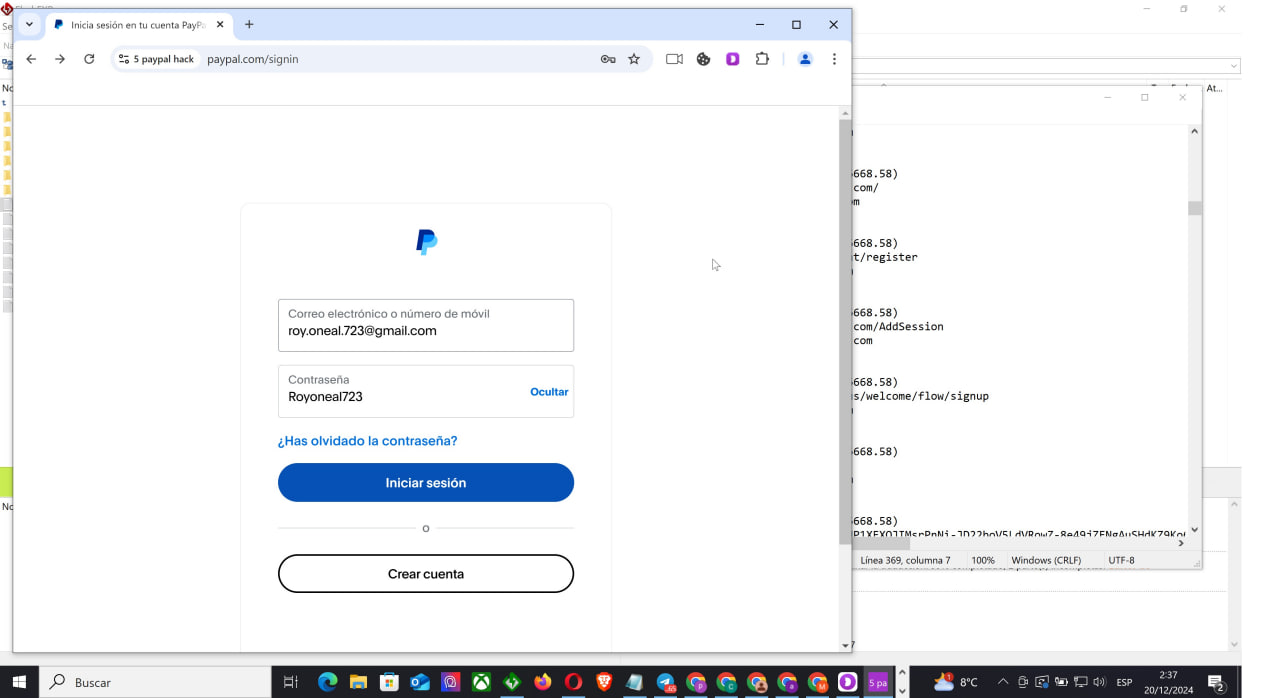
Task: Click Notepad vertical scrollbar thumb
Action: point(1195,208)
